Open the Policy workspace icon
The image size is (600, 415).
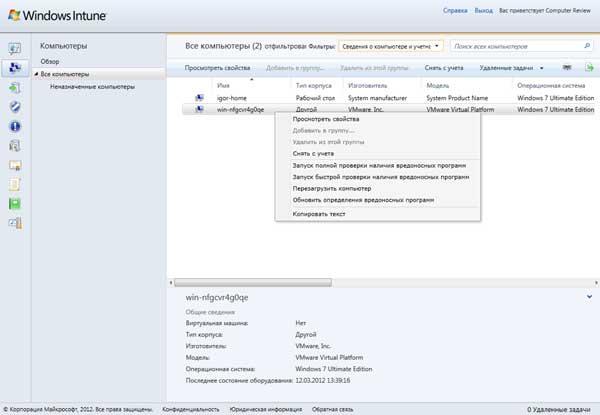point(15,184)
